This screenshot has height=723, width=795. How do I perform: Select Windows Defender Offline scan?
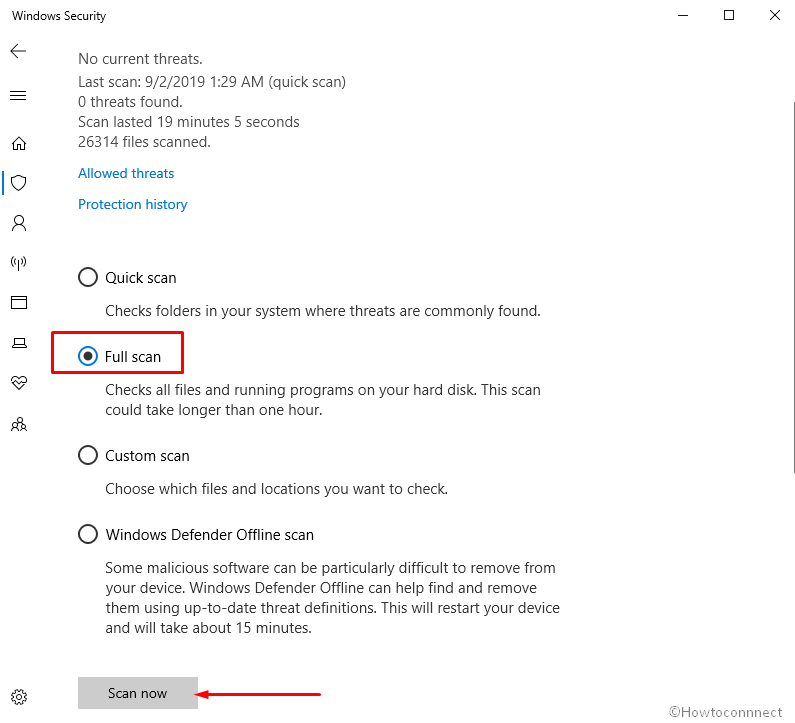pos(196,534)
